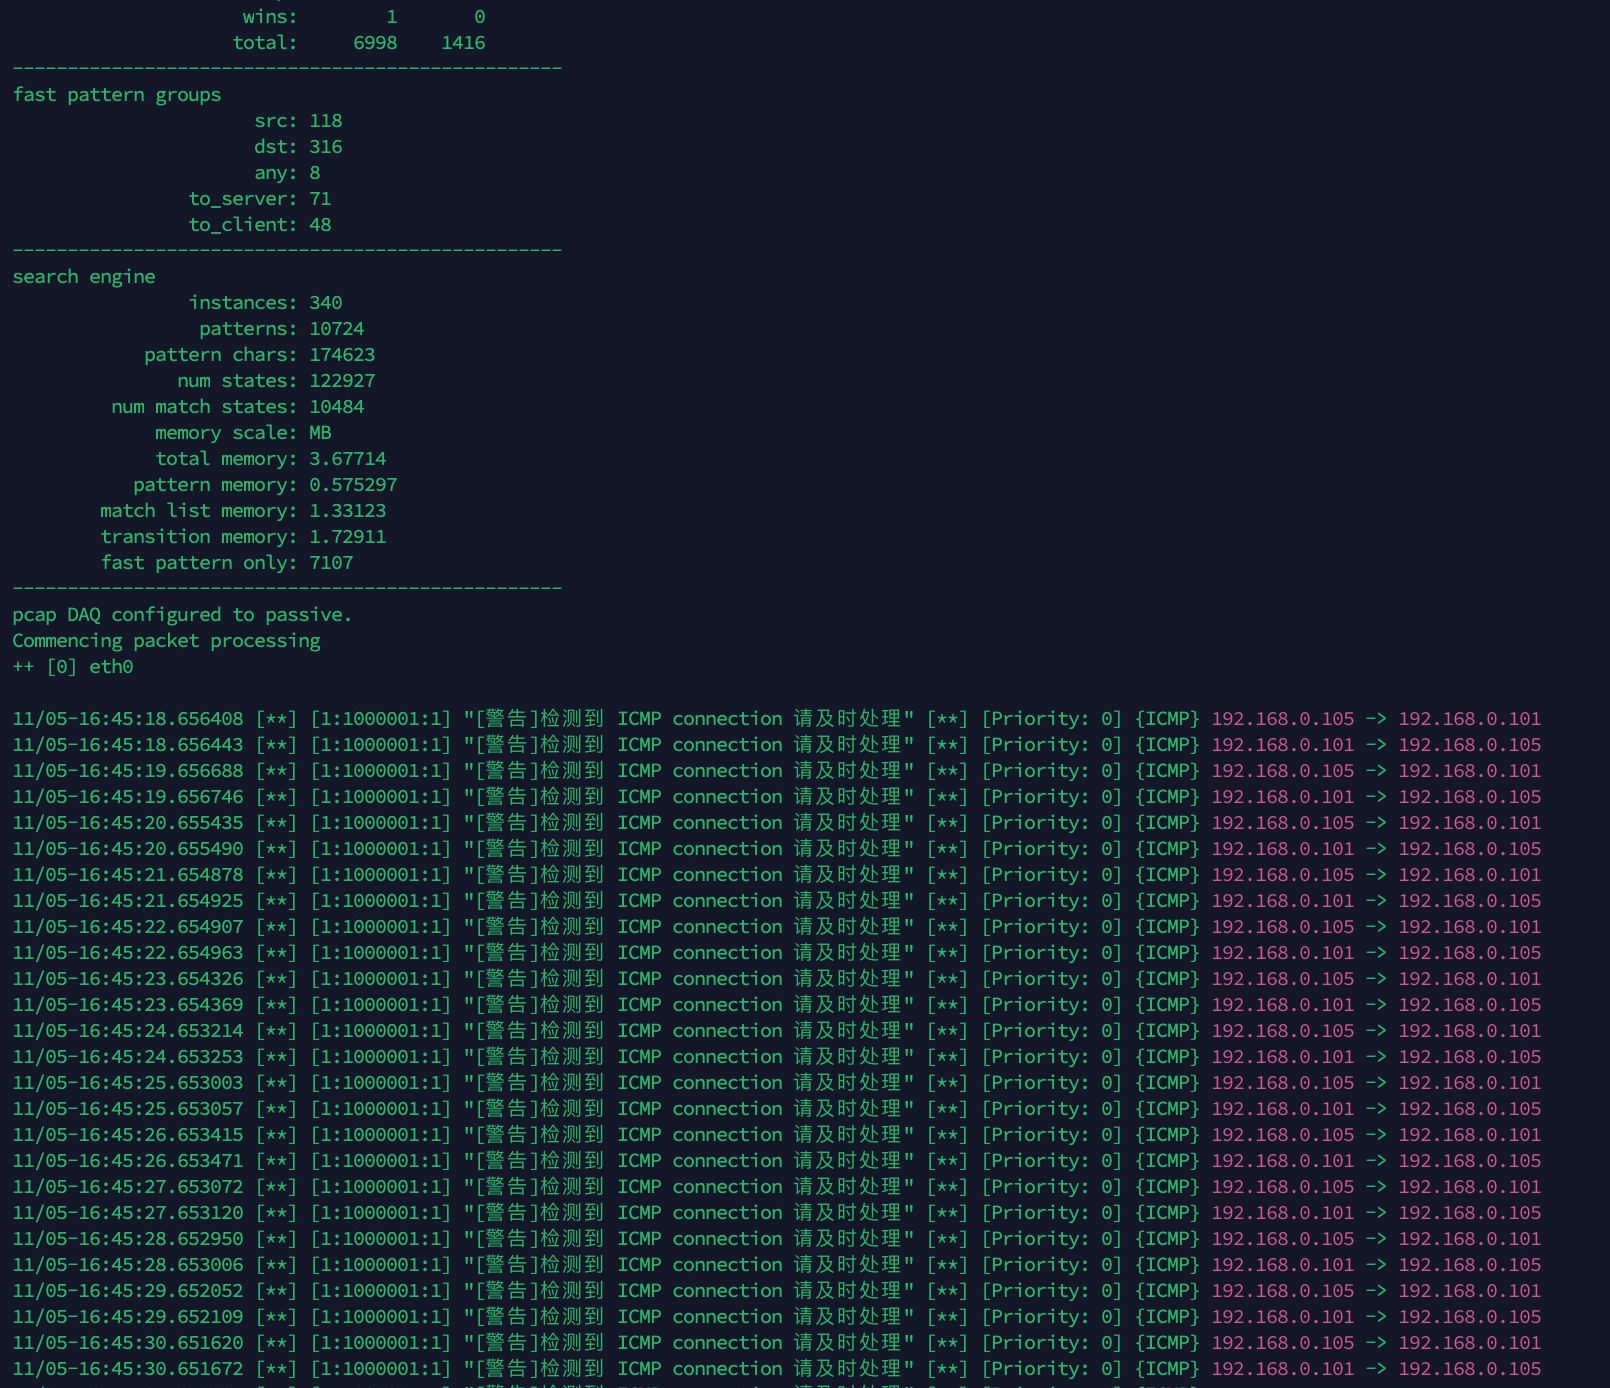Viewport: 1610px width, 1388px height.
Task: Click the 'search engine' section heading
Action: [83, 276]
